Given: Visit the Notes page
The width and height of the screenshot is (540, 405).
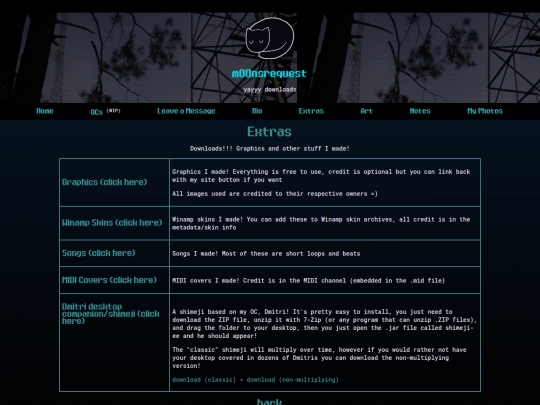Looking at the screenshot, I should click(420, 111).
